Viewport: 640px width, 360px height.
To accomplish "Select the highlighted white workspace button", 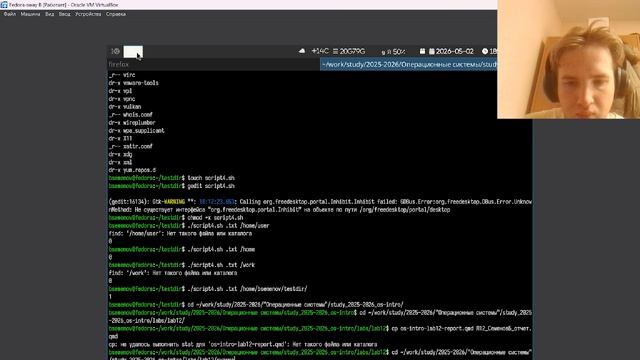I will pos(133,51).
